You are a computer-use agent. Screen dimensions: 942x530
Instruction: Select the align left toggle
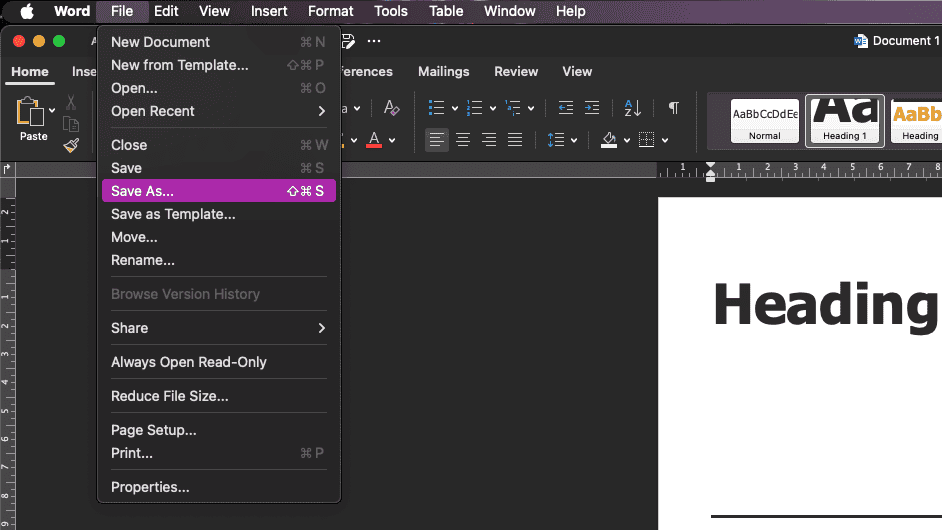pos(437,140)
